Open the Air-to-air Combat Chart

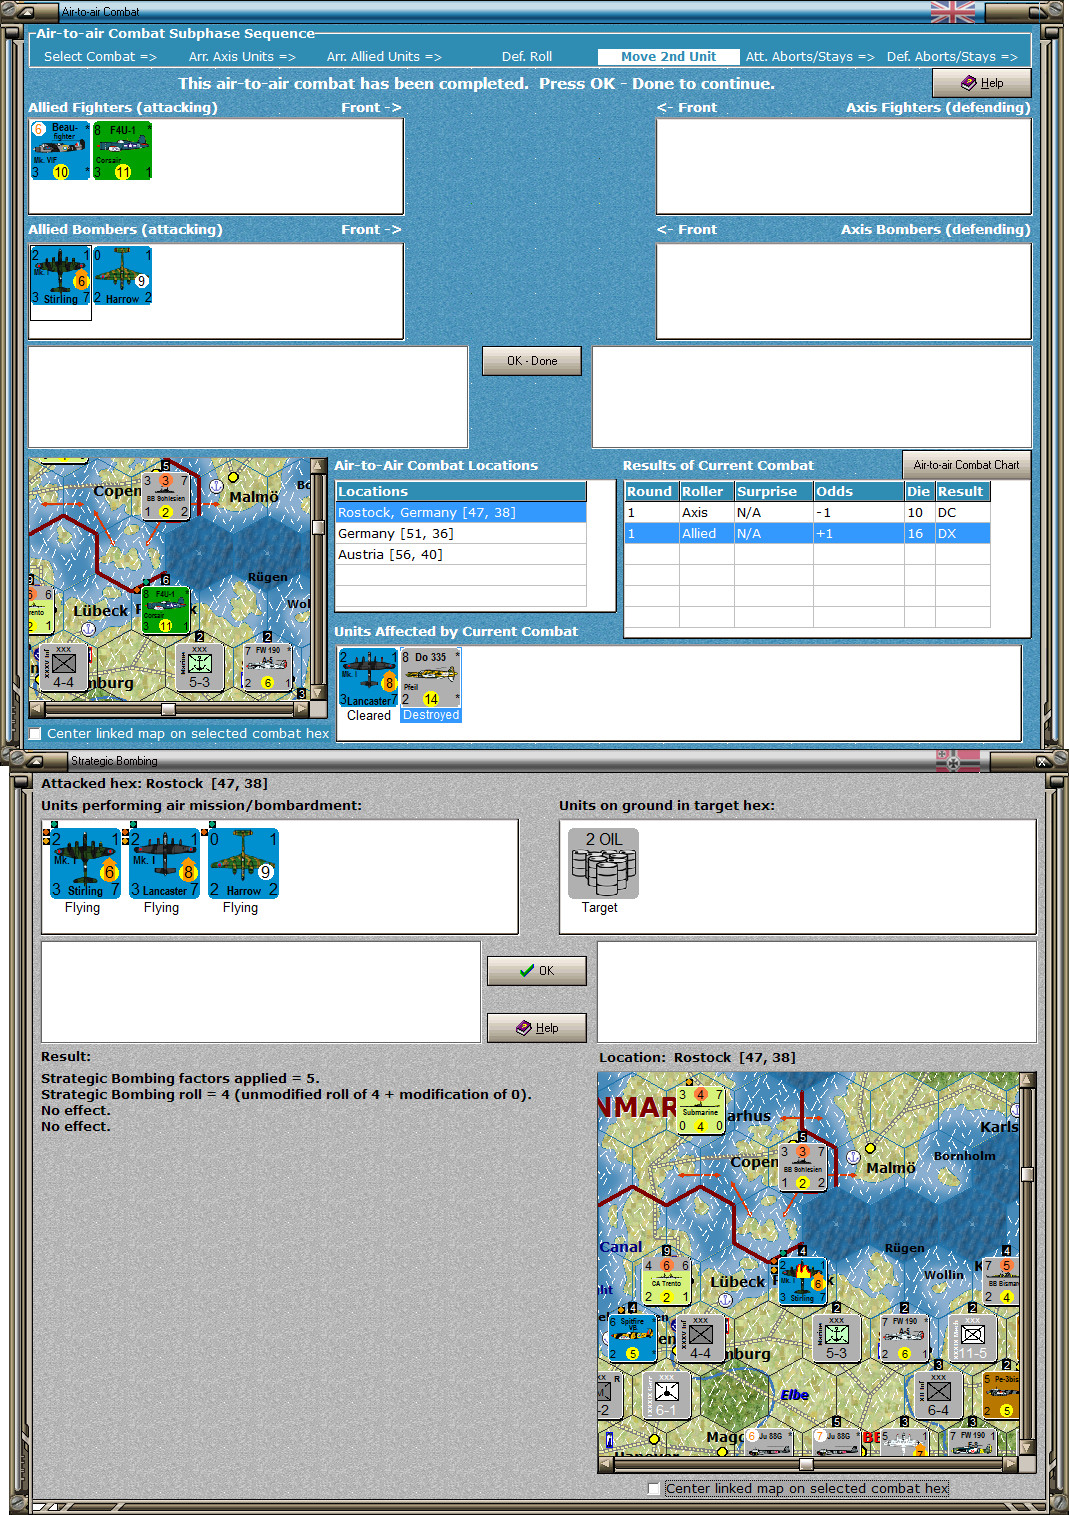pos(966,465)
